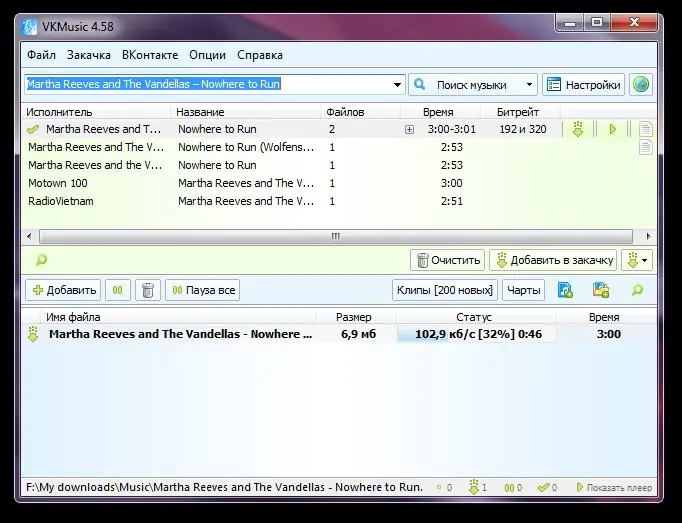The height and width of the screenshot is (523, 682).
Task: Click the horizontal scrollbar thumb
Action: pyautogui.click(x=336, y=236)
